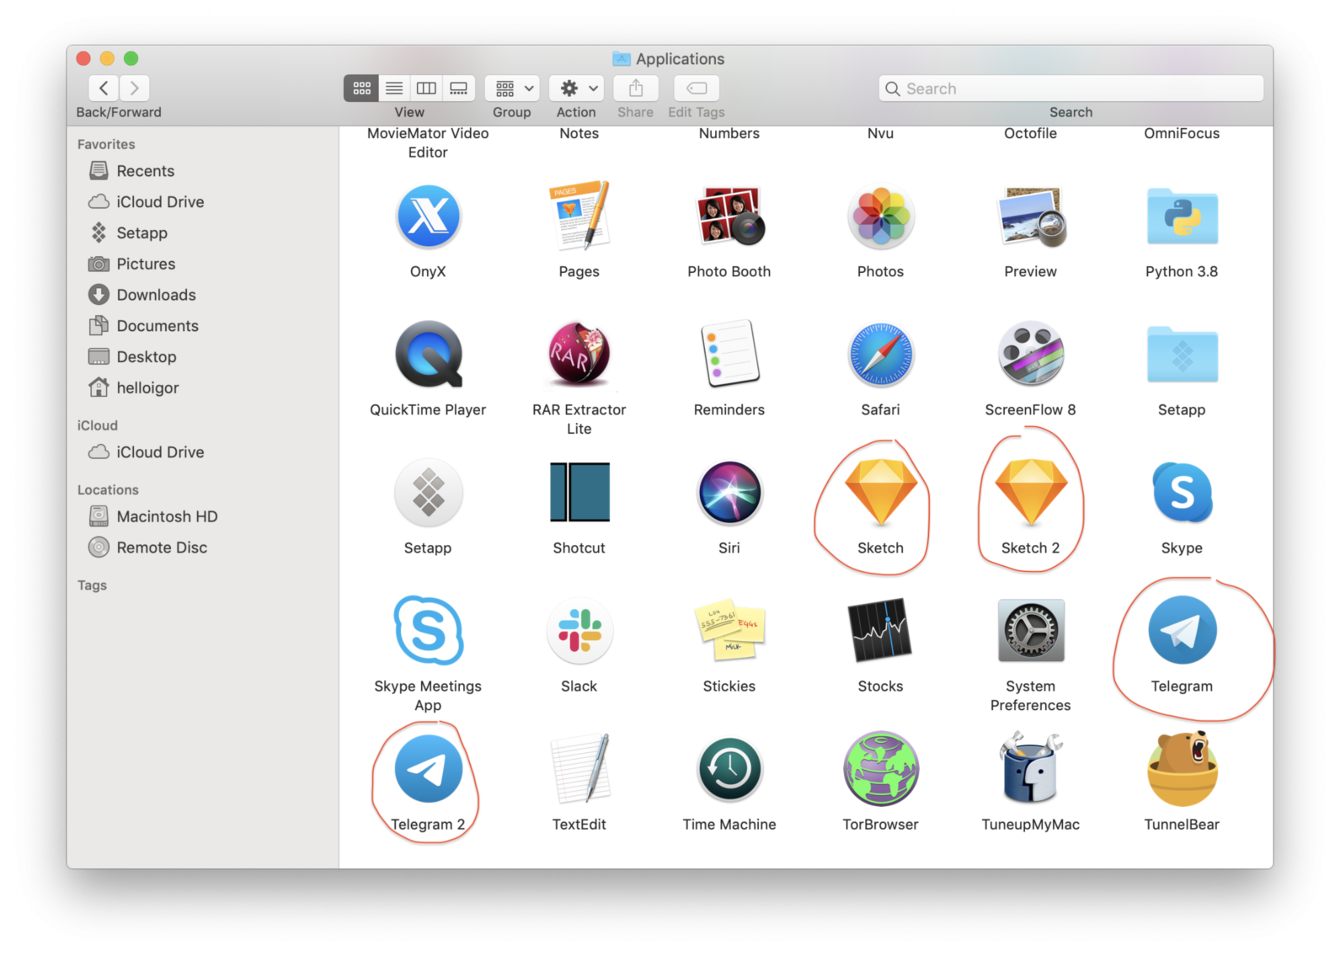Image resolution: width=1340 pixels, height=957 pixels.
Task: Open iCloud Drive under iCloud section
Action: click(x=160, y=452)
